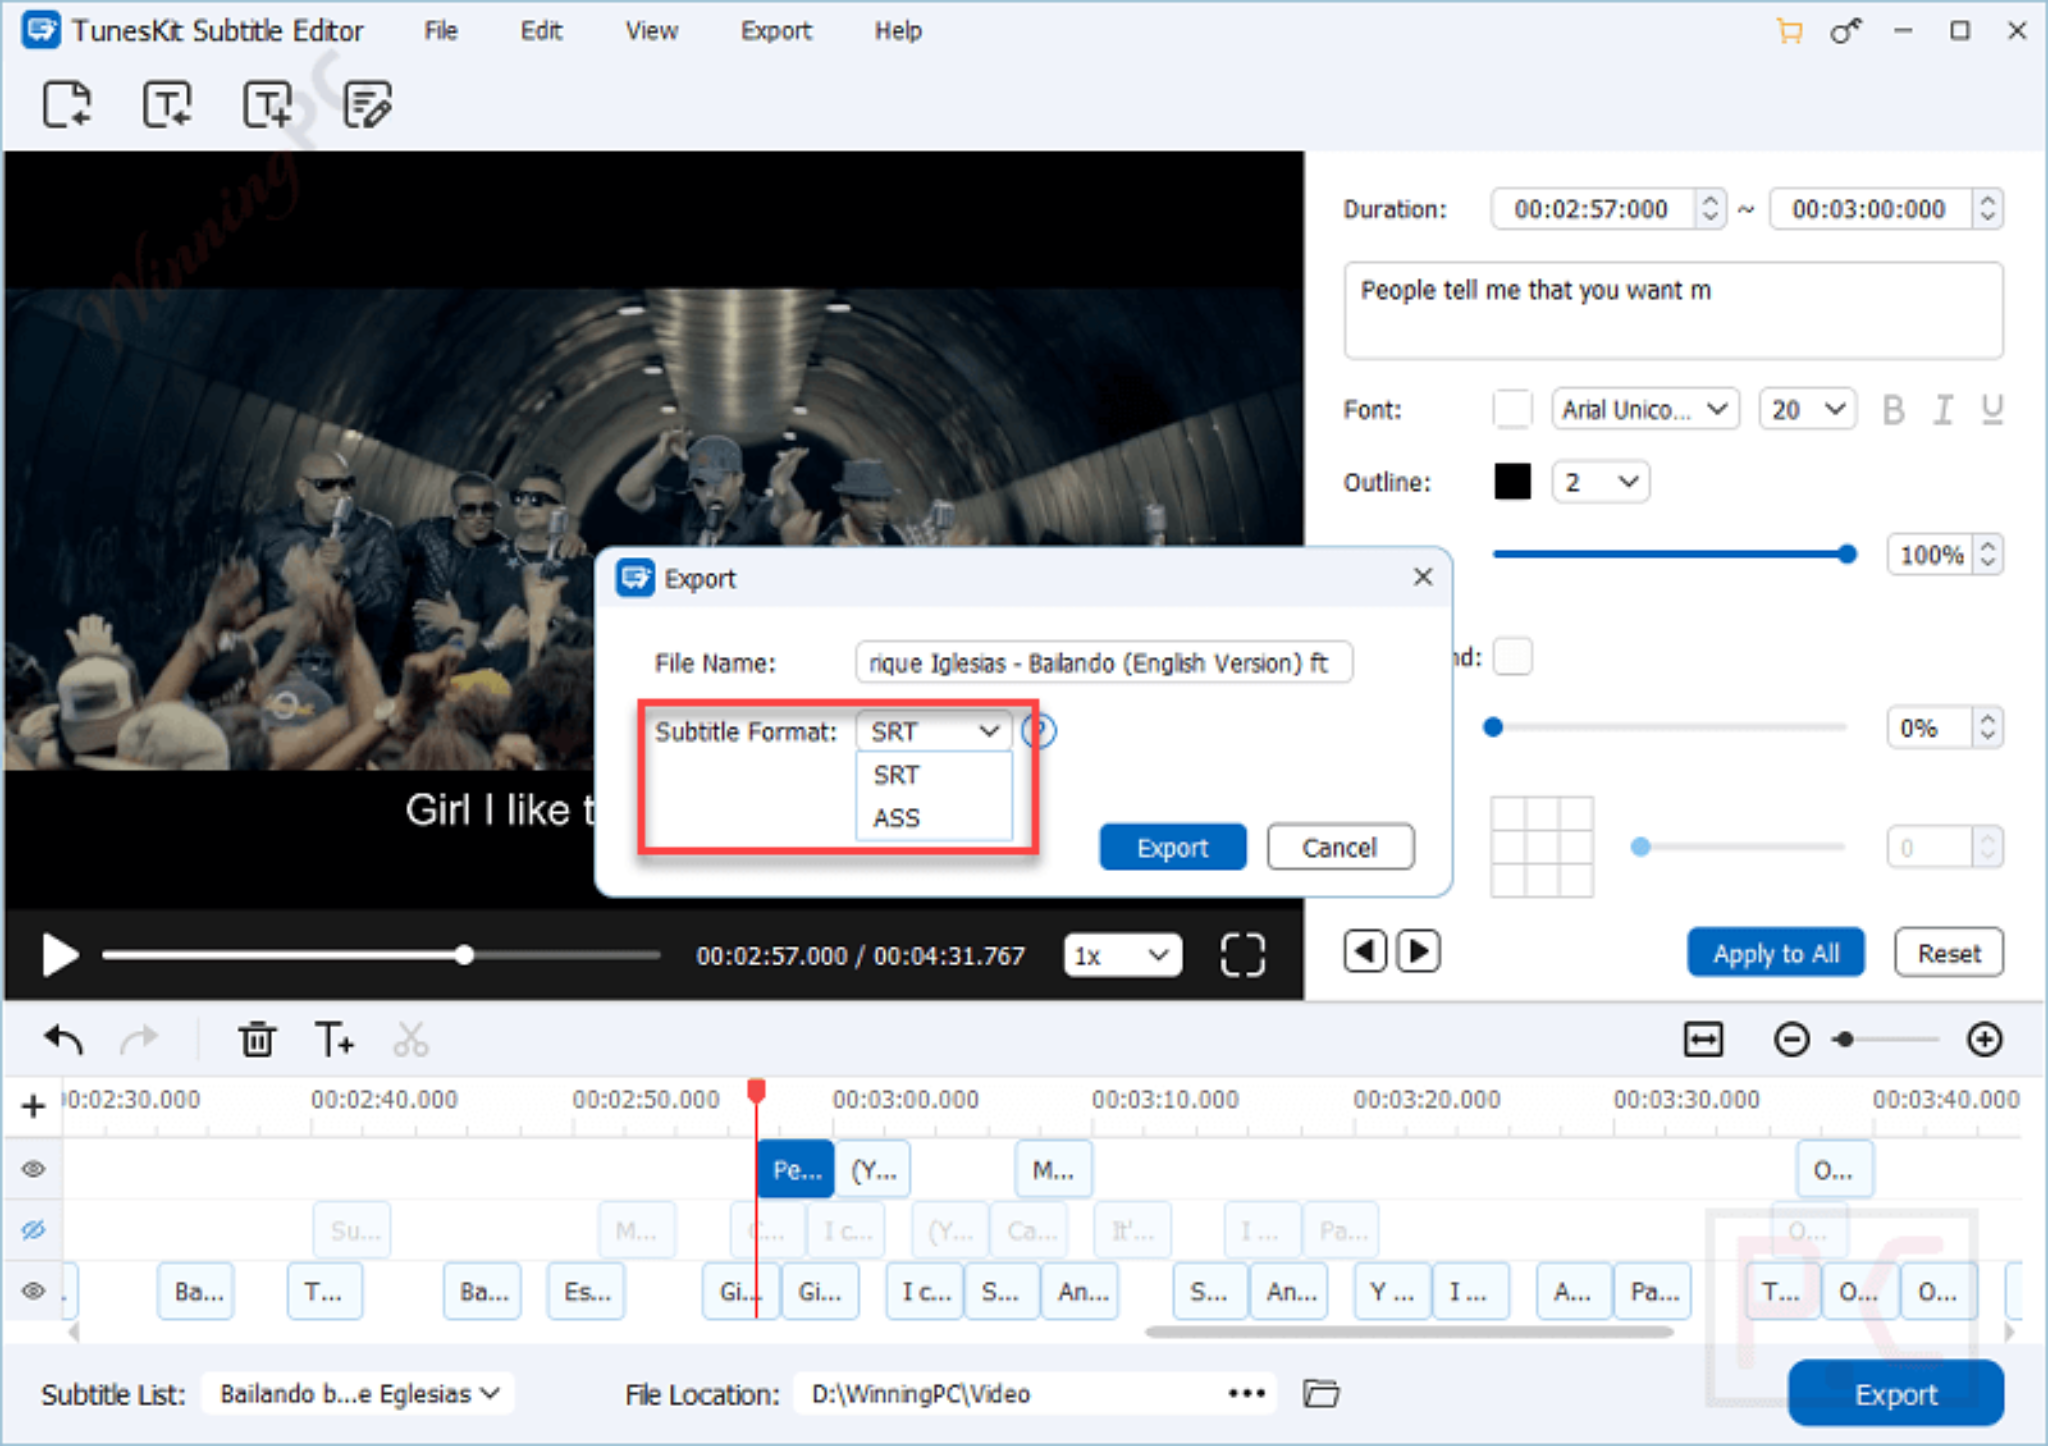This screenshot has width=2048, height=1446.
Task: Open the Subtitle Format dropdown
Action: [x=934, y=732]
